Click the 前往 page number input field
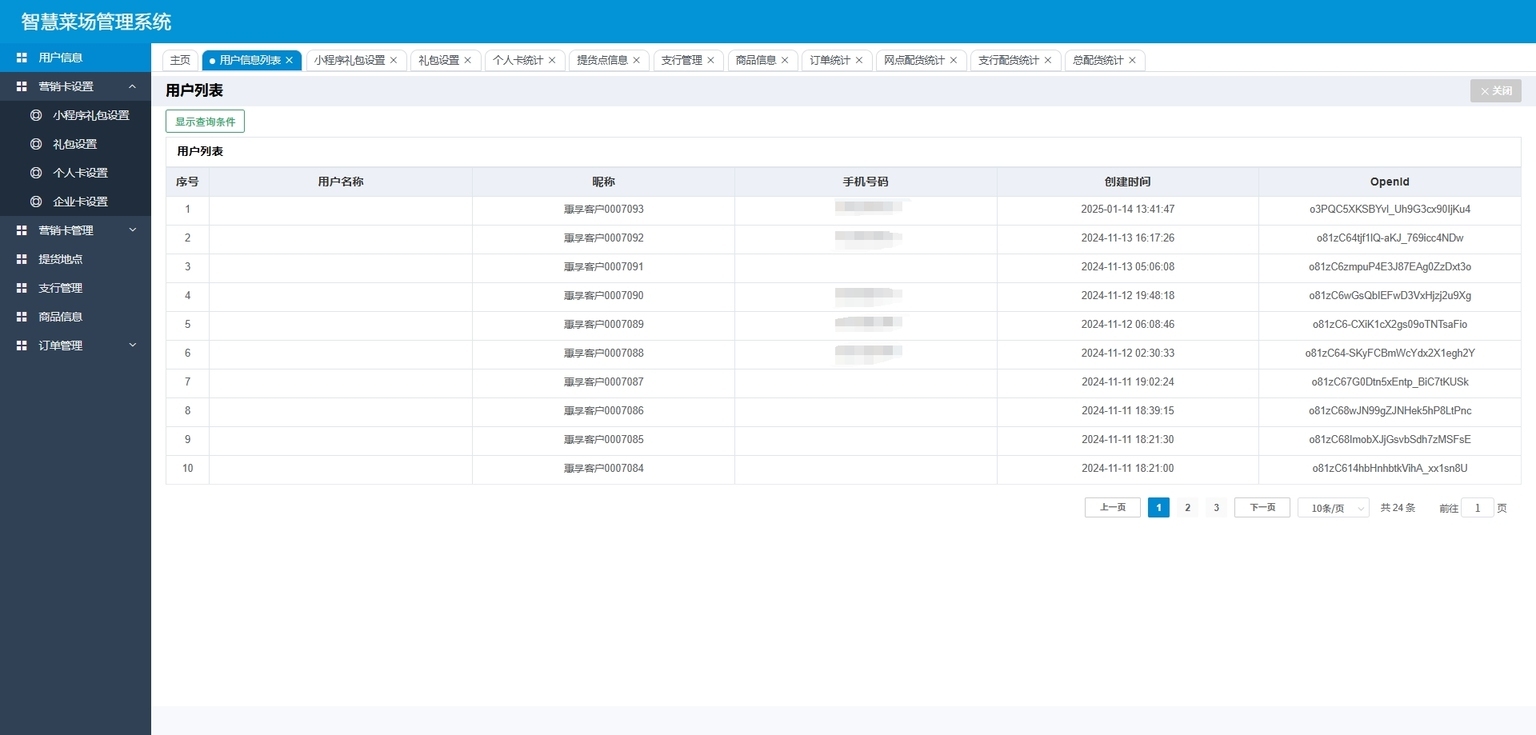 coord(1478,508)
